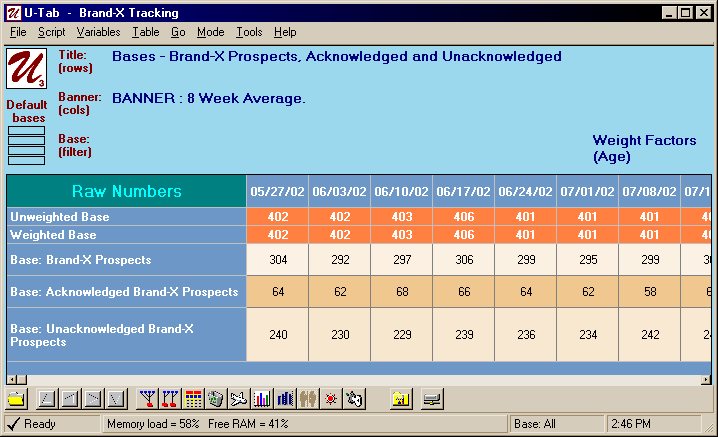718x437 pixels.
Task: Click the 07/08/02 column header
Action: pos(649,191)
